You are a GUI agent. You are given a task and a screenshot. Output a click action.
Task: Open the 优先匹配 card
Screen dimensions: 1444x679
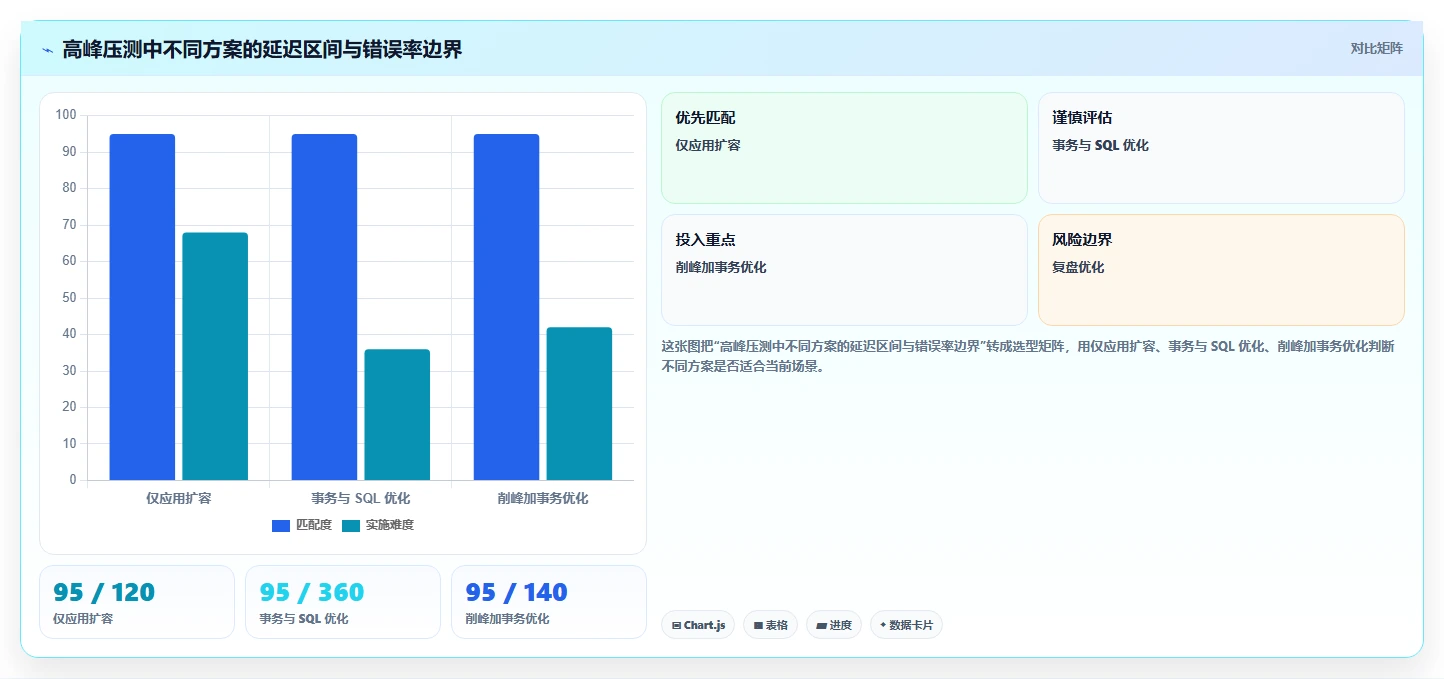(844, 148)
